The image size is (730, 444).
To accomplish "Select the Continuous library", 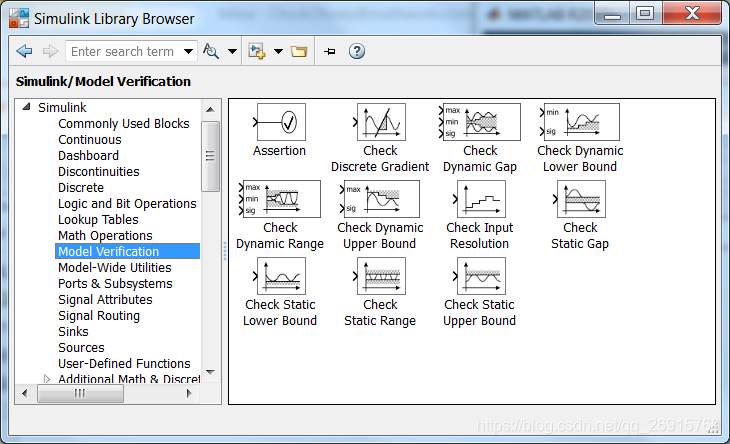I will pyautogui.click(x=89, y=140).
